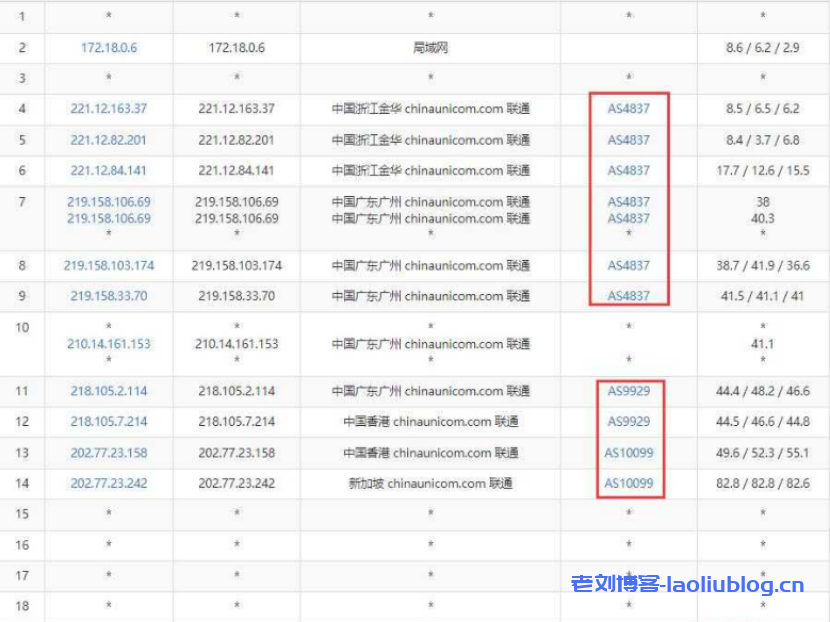Open the blue 202.77.23.242 link in hop 14

click(109, 484)
